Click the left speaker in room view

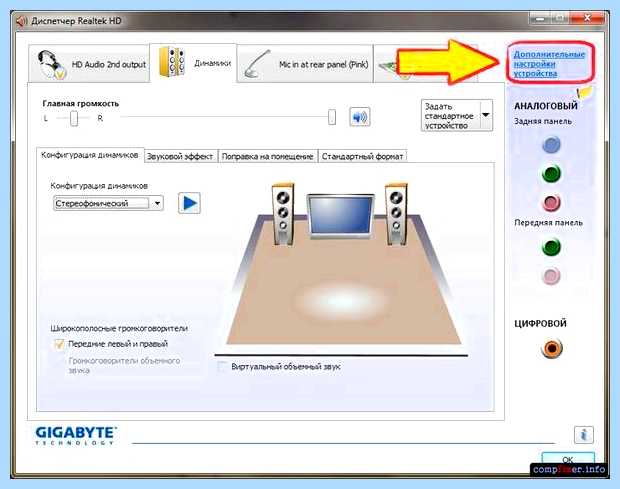tap(283, 214)
